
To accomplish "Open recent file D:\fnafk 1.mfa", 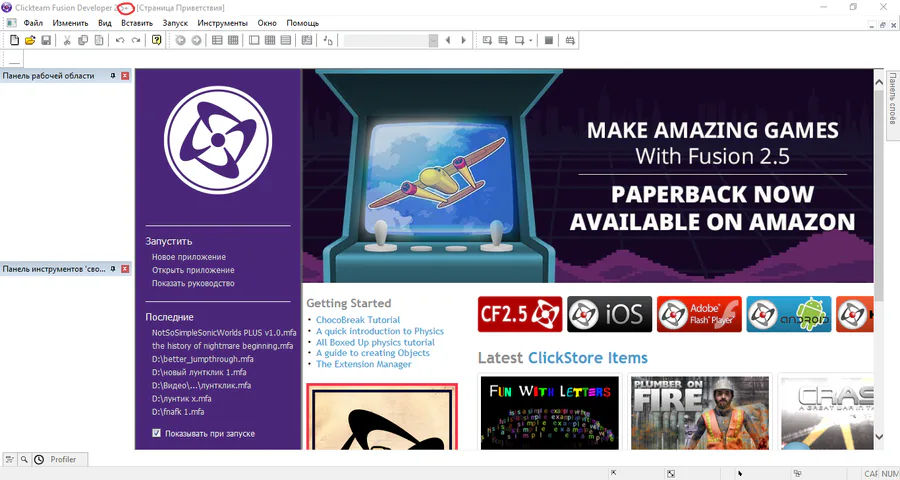I will (x=178, y=412).
